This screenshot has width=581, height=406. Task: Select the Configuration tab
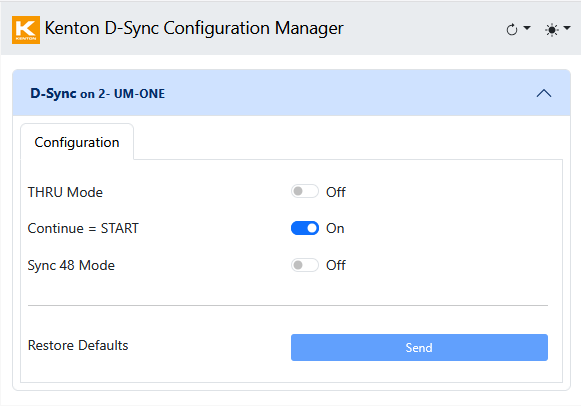77,142
